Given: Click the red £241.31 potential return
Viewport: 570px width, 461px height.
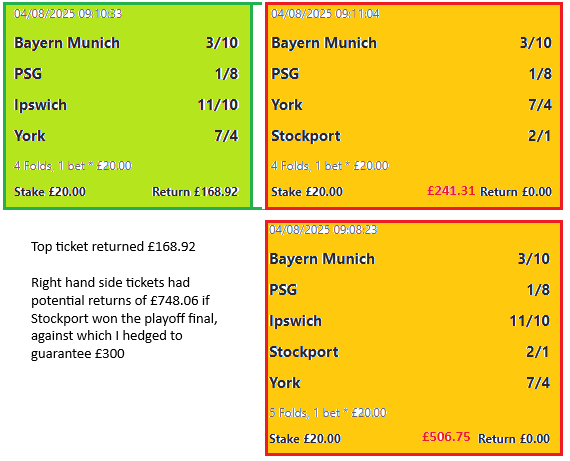Looking at the screenshot, I should click(x=451, y=191).
